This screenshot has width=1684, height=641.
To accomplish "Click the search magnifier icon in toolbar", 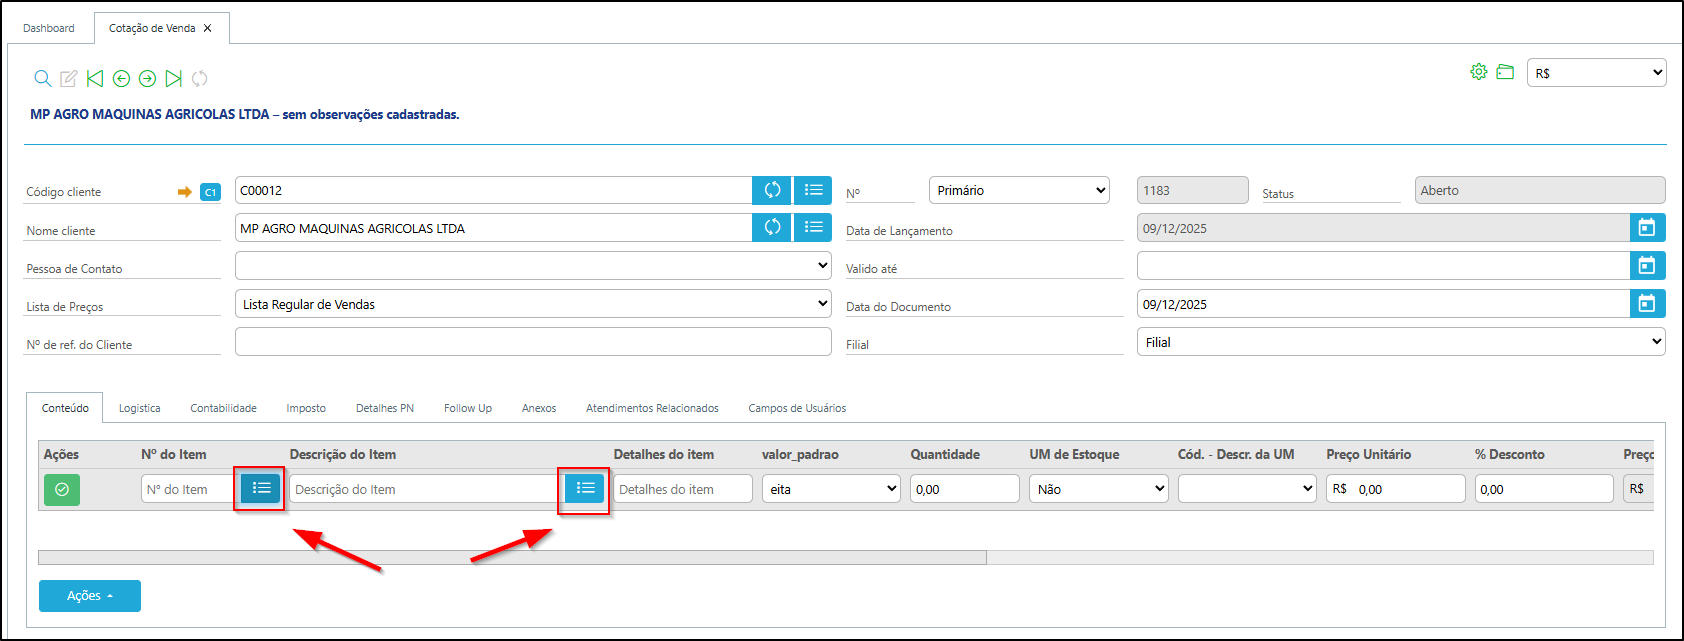I will [43, 78].
